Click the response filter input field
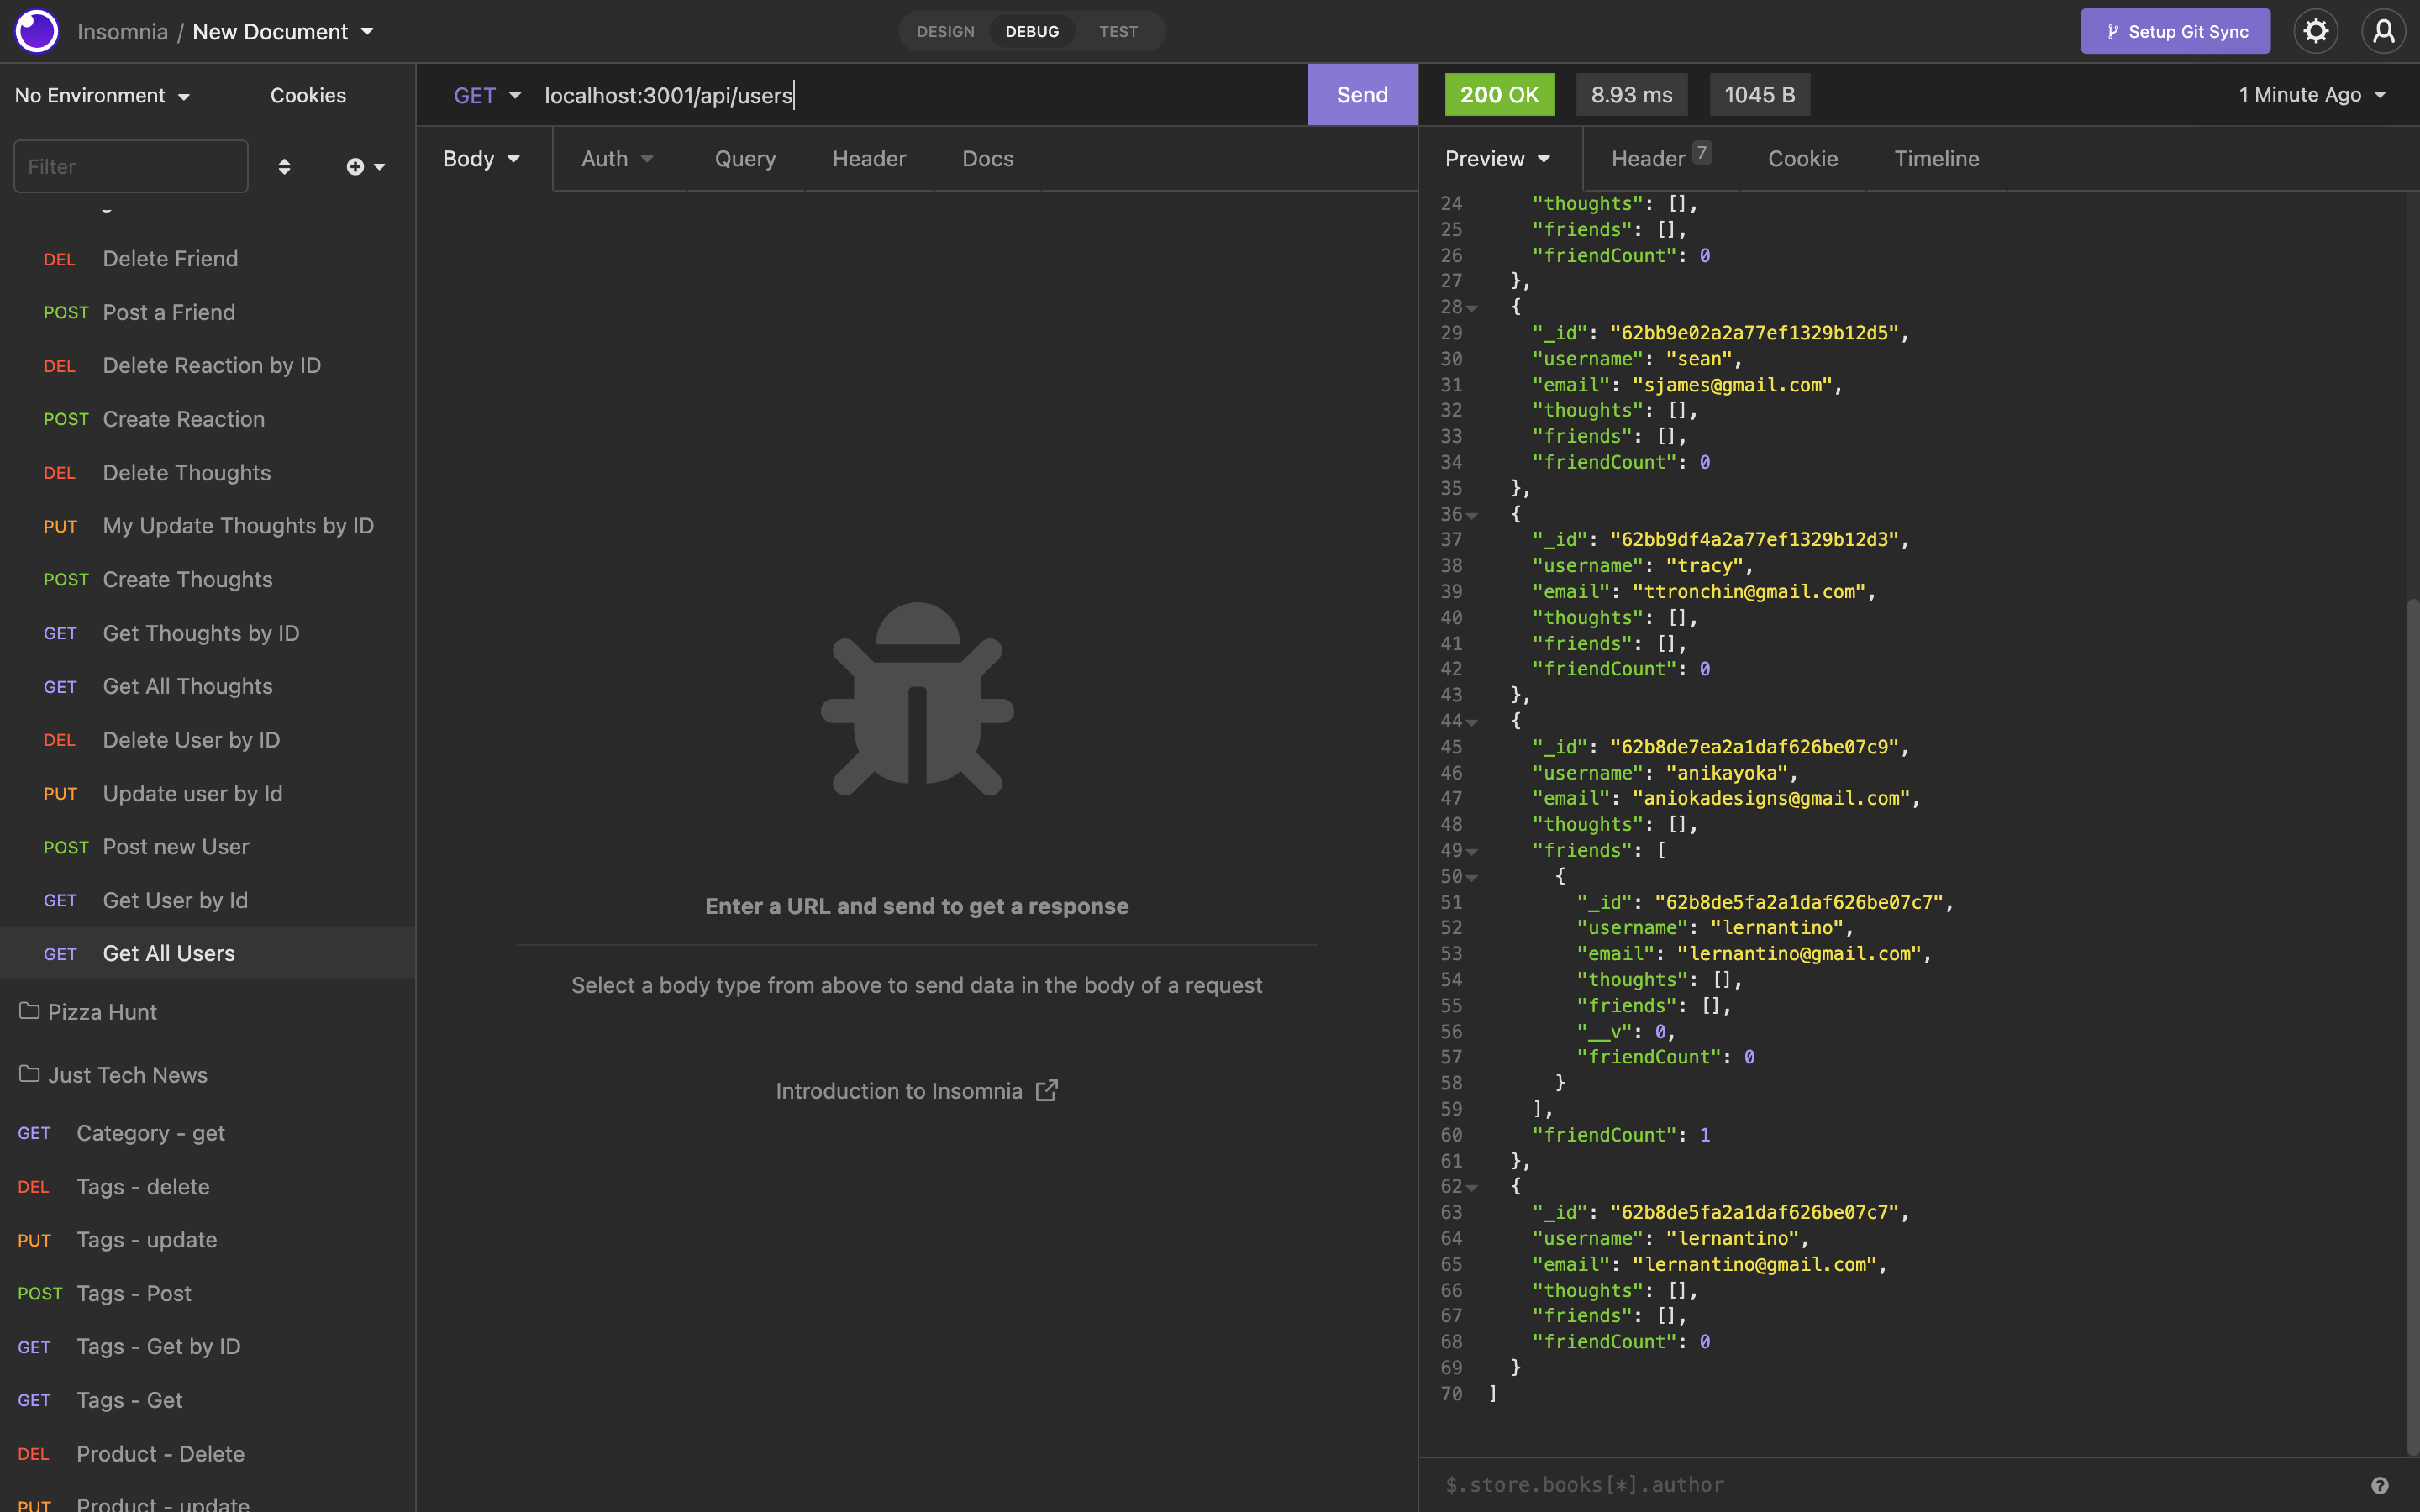Viewport: 2420px width, 1512px height. [x=1700, y=1484]
